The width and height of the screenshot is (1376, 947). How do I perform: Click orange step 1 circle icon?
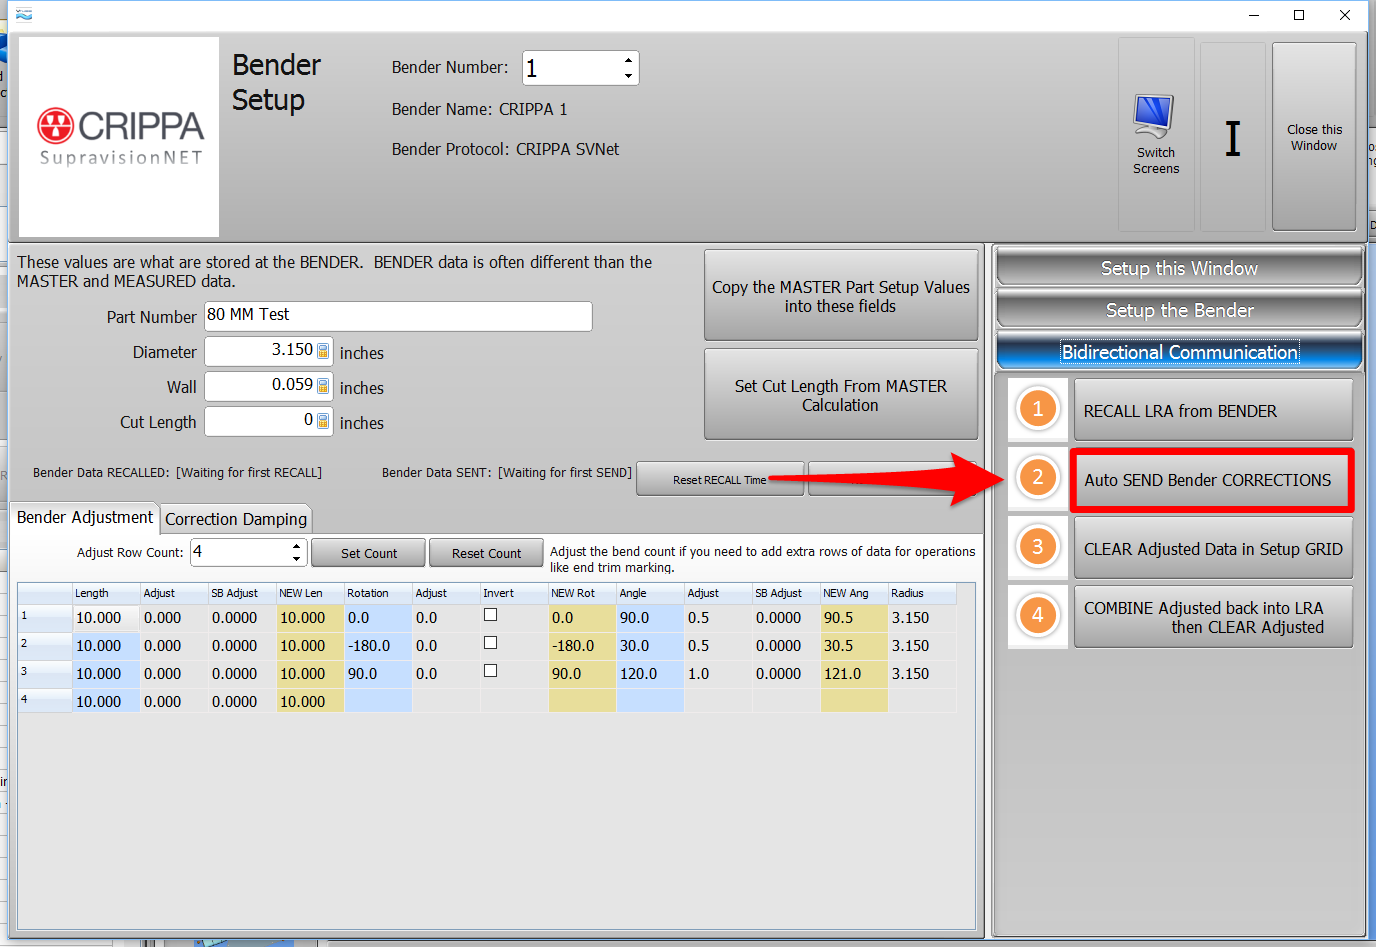[1037, 409]
